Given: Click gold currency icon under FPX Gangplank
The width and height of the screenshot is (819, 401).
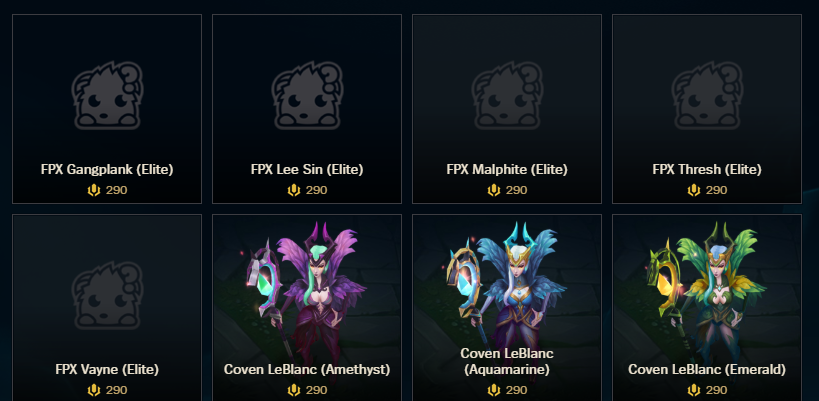Looking at the screenshot, I should click(x=93, y=190).
